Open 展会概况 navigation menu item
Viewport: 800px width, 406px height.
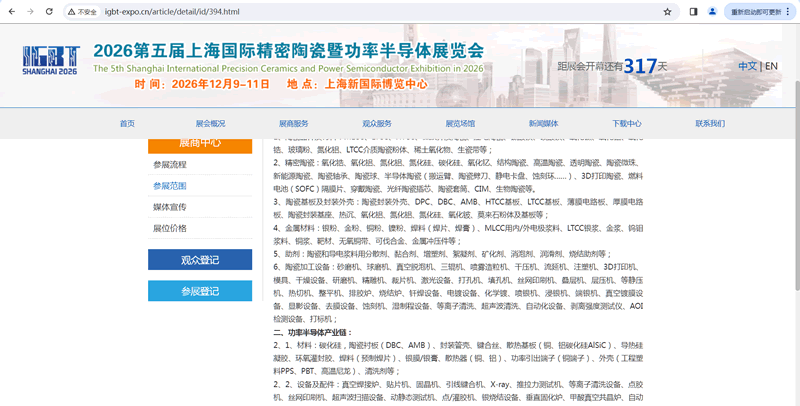coord(210,123)
